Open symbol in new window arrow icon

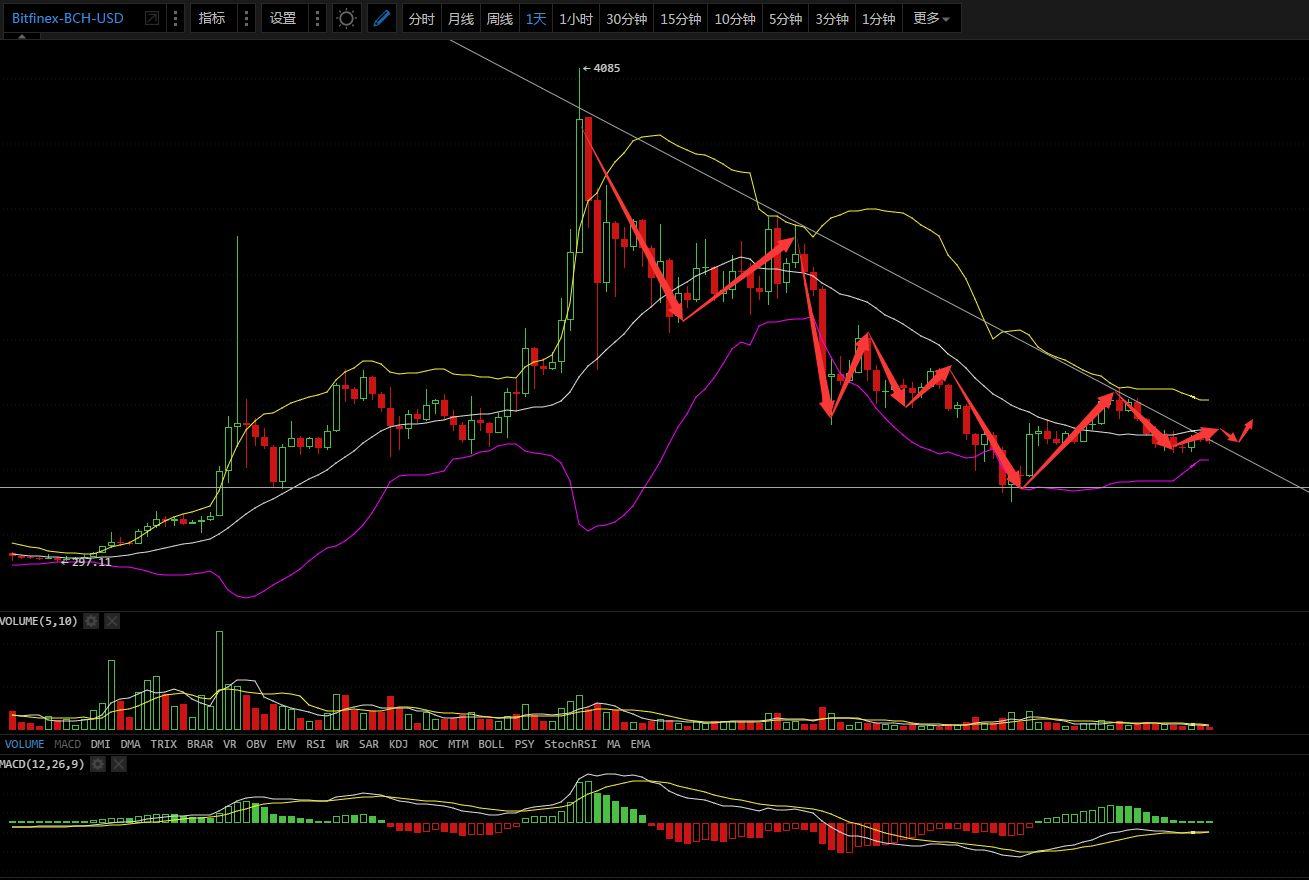pyautogui.click(x=151, y=18)
